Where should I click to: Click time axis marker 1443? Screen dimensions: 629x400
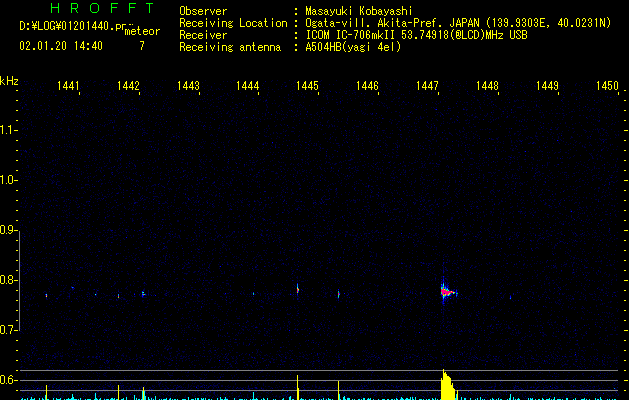point(188,86)
